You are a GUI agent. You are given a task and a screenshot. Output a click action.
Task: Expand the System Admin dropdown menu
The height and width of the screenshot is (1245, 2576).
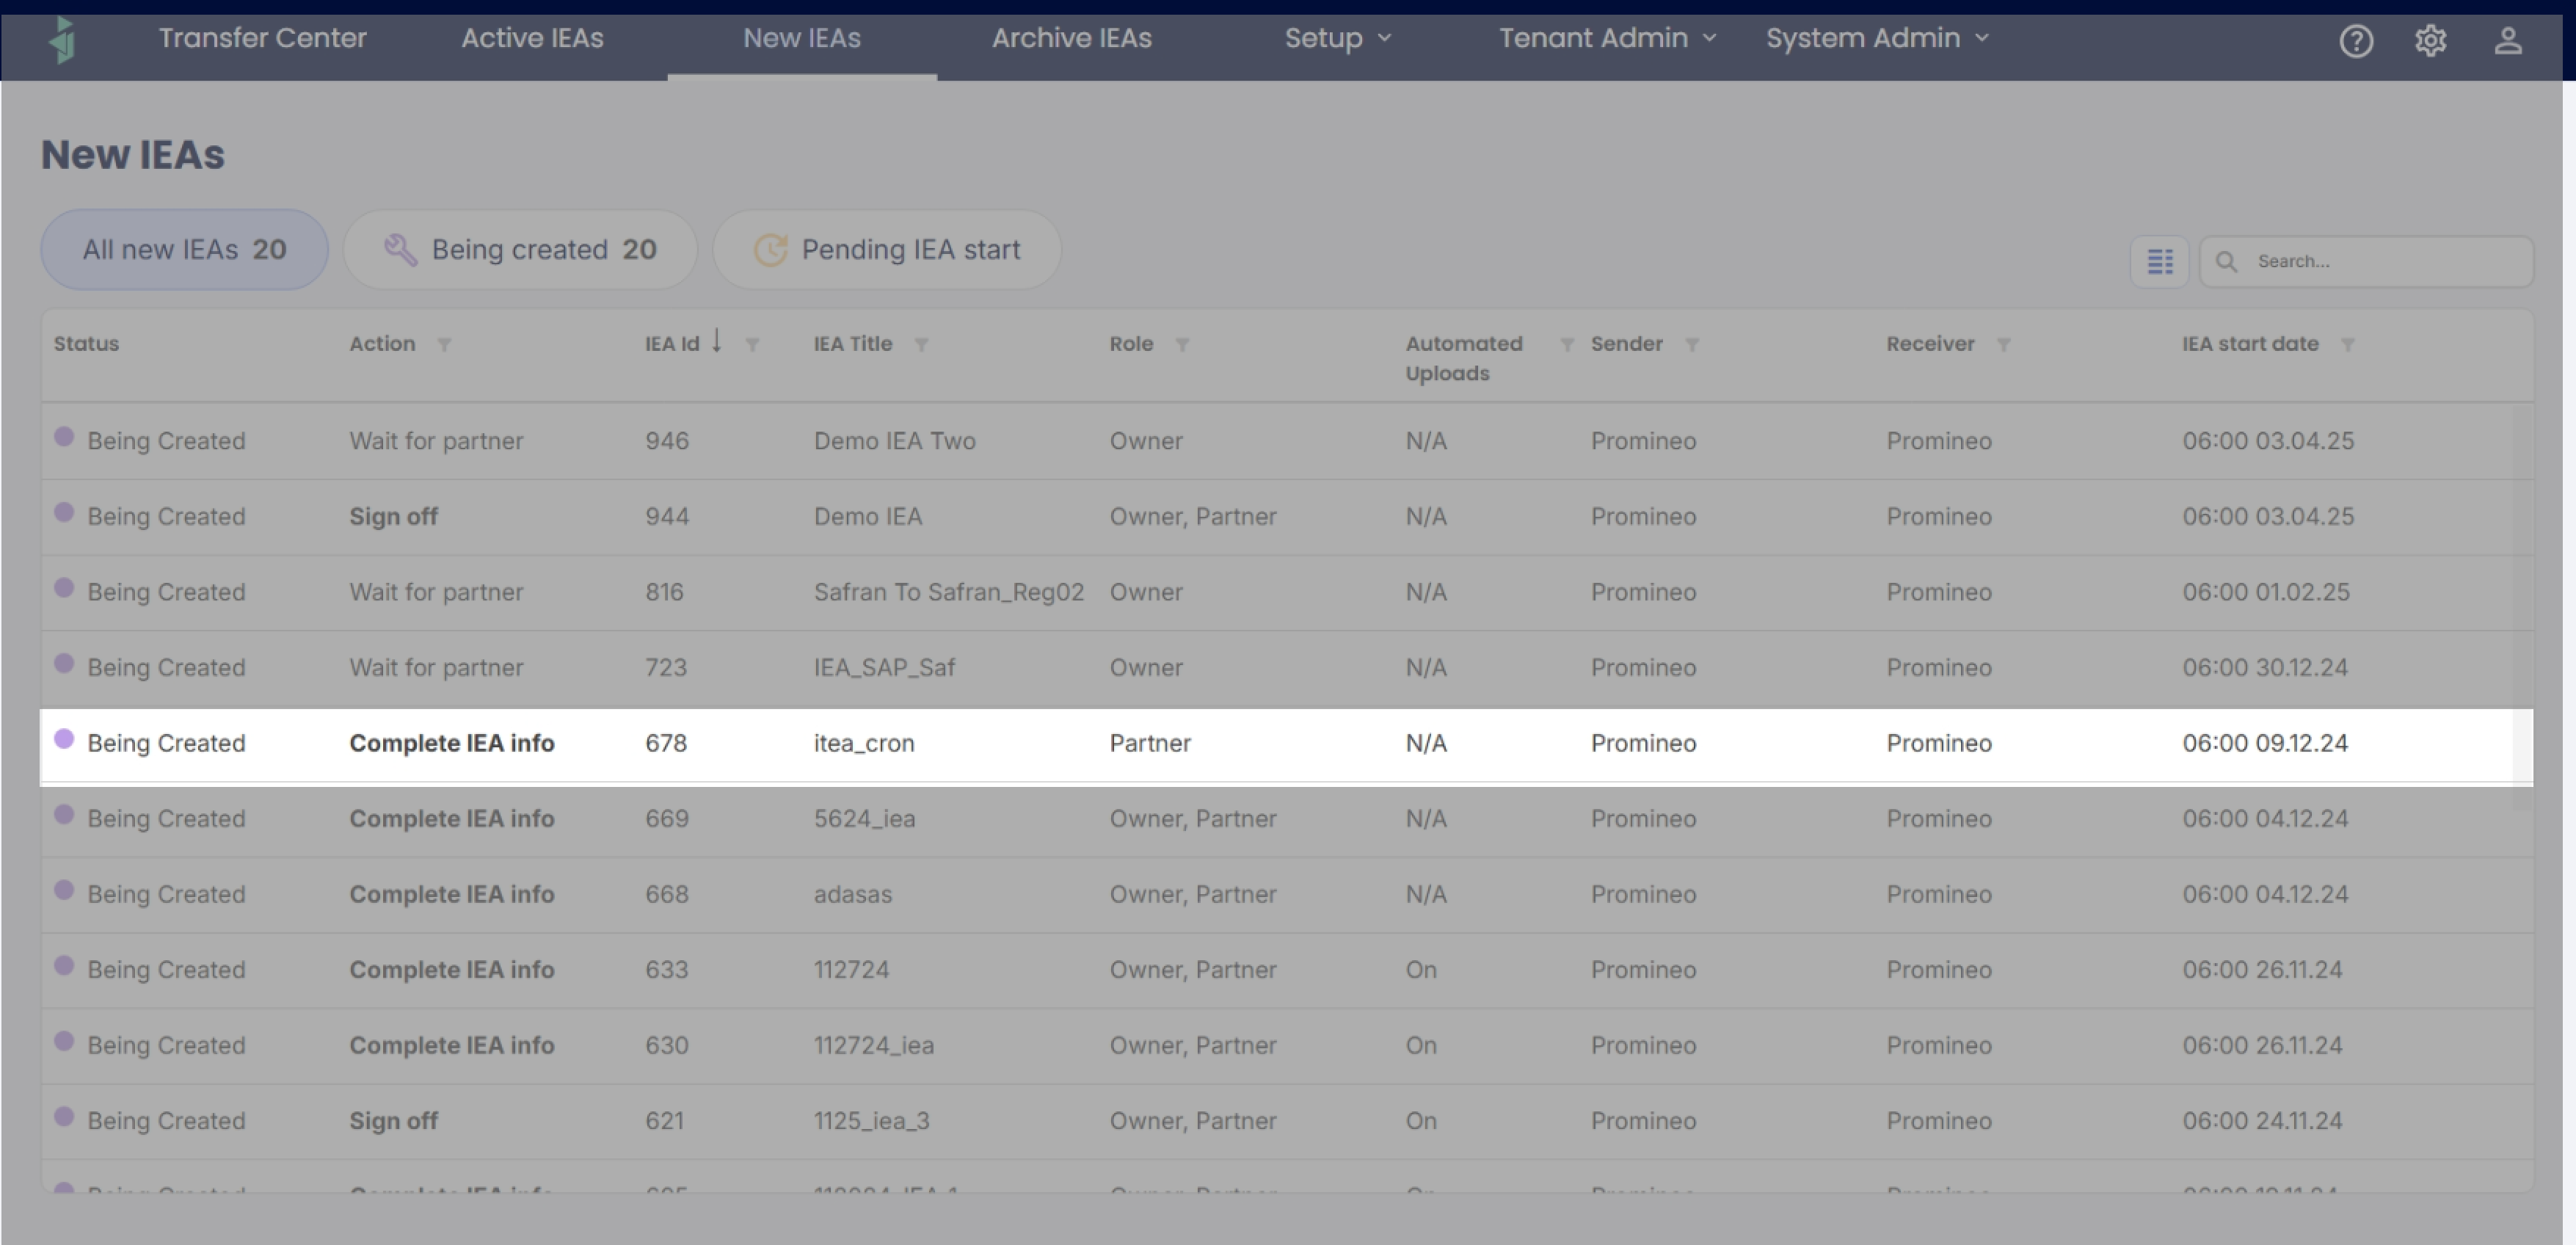(1876, 38)
